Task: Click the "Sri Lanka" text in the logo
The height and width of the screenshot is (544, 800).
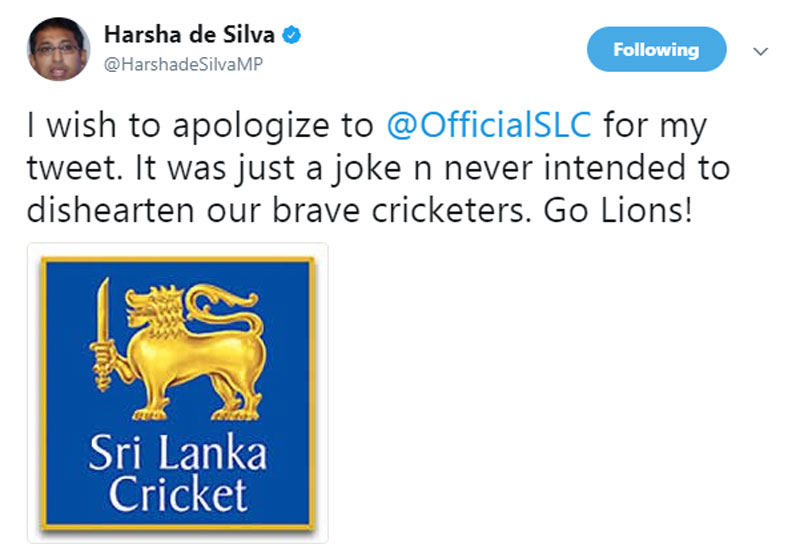Action: 178,454
